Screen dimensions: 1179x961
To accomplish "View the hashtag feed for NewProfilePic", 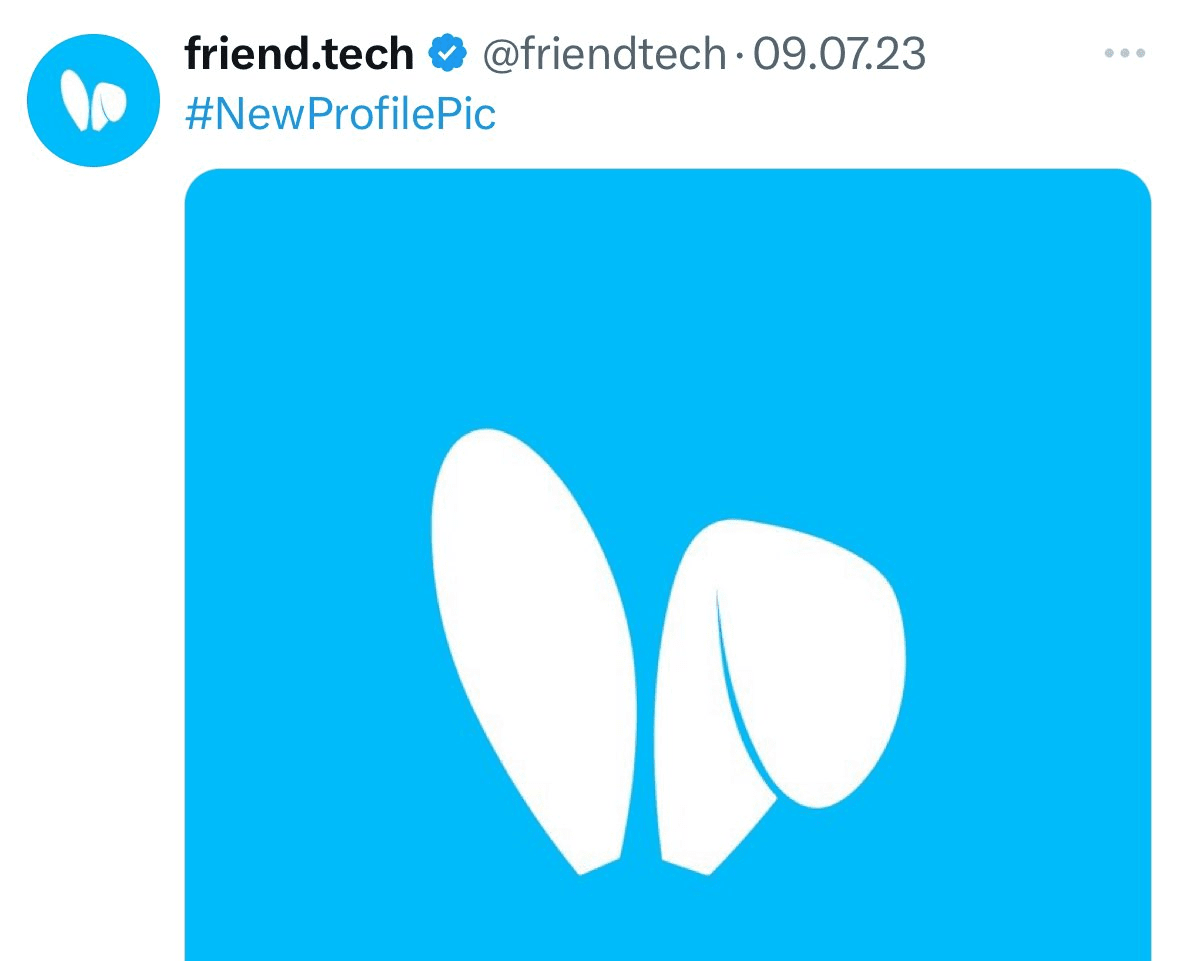I will click(340, 115).
